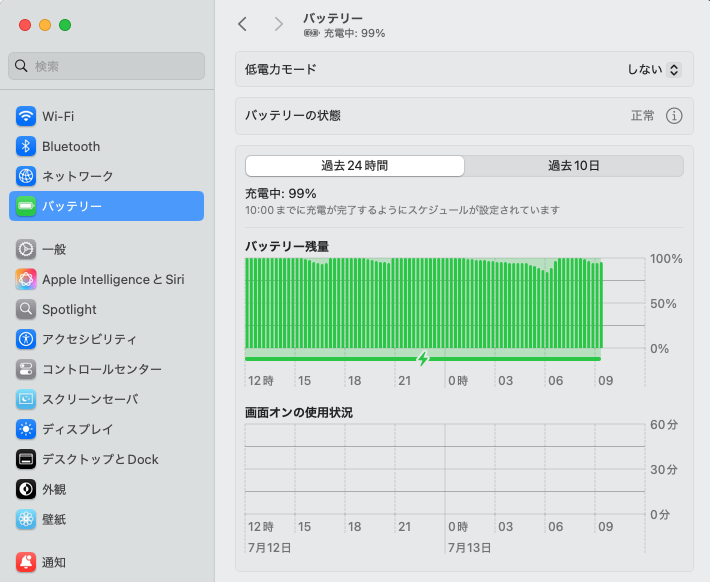Open Bluetooth settings from sidebar icon

click(x=26, y=146)
